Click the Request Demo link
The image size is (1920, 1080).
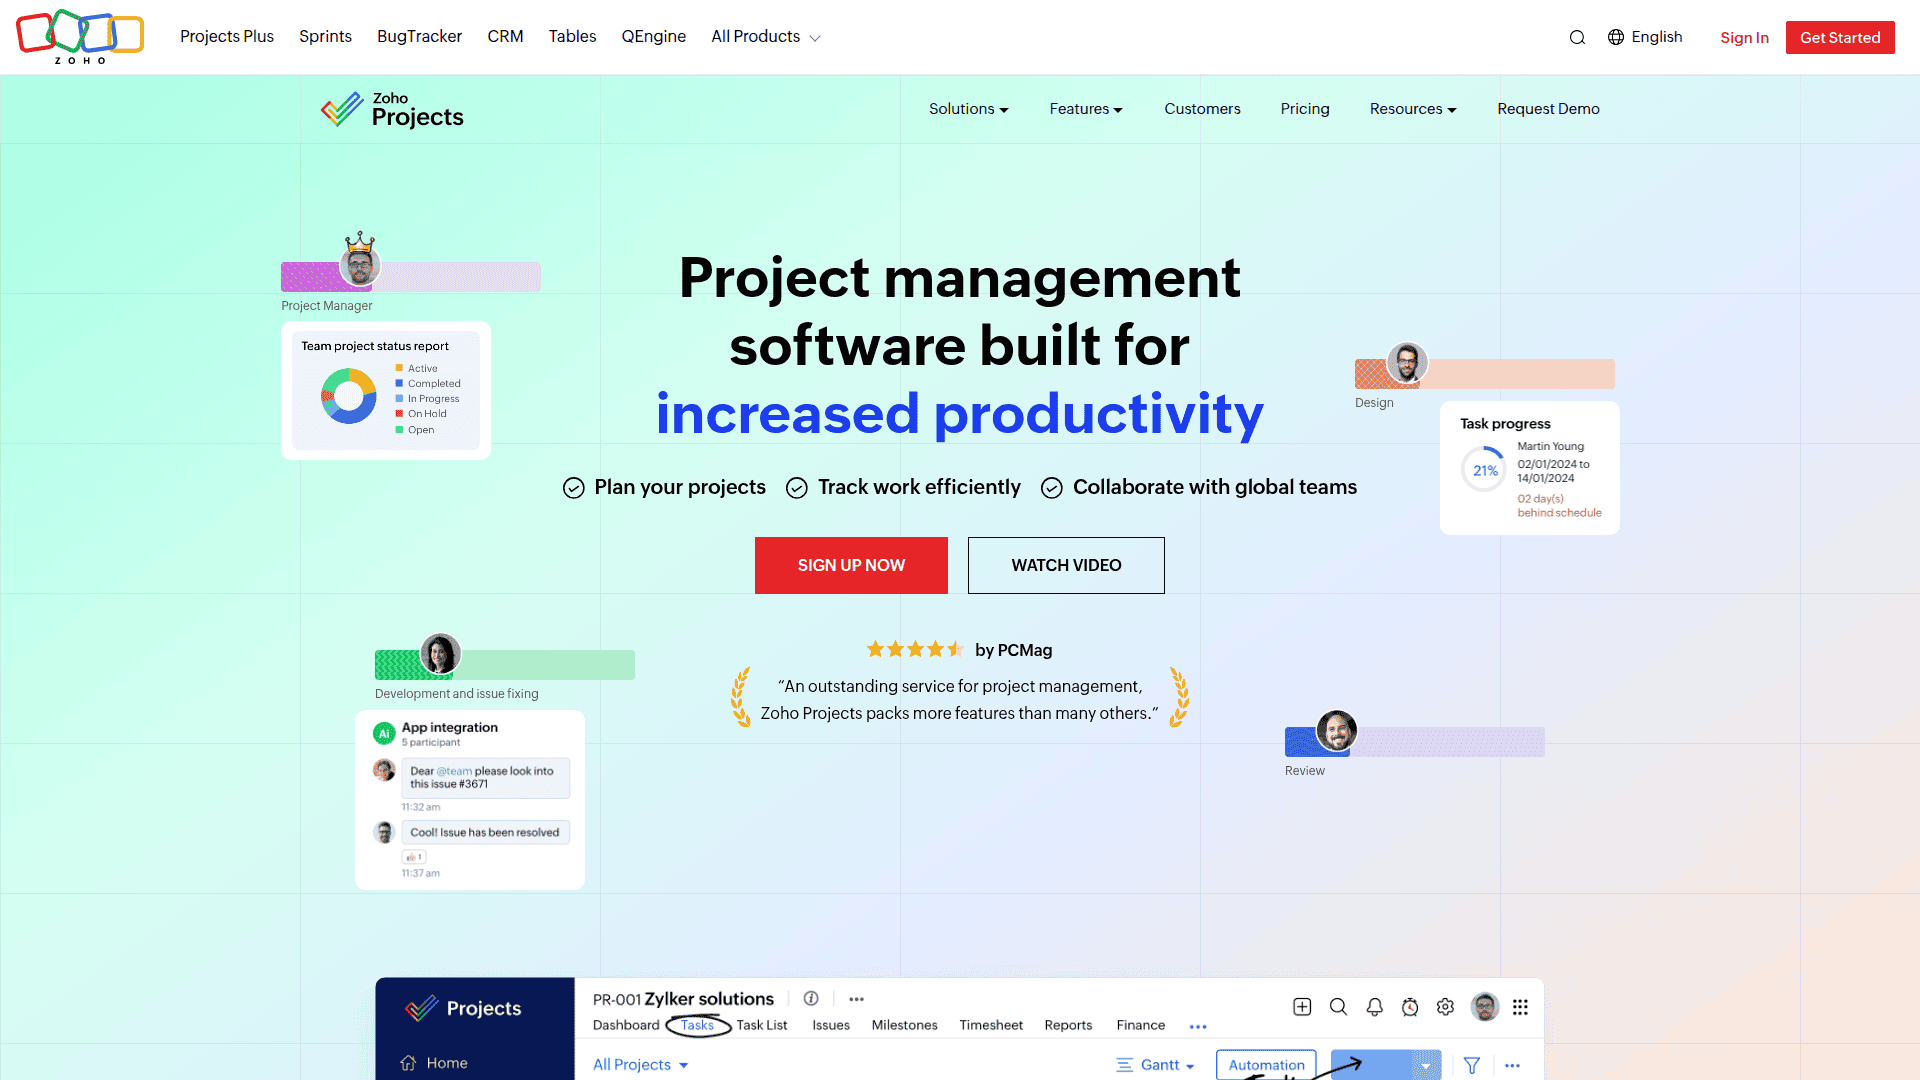coord(1548,109)
